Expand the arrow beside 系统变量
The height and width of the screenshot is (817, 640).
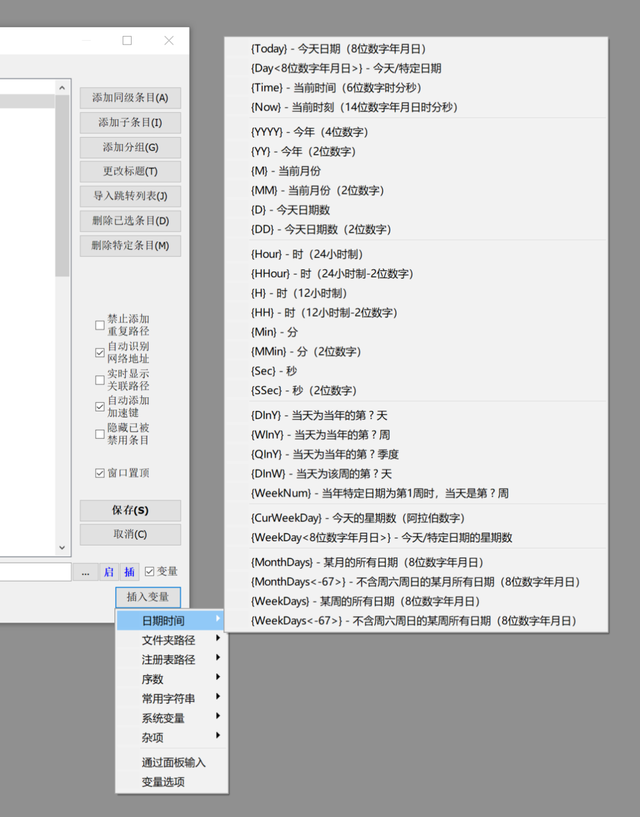218,716
